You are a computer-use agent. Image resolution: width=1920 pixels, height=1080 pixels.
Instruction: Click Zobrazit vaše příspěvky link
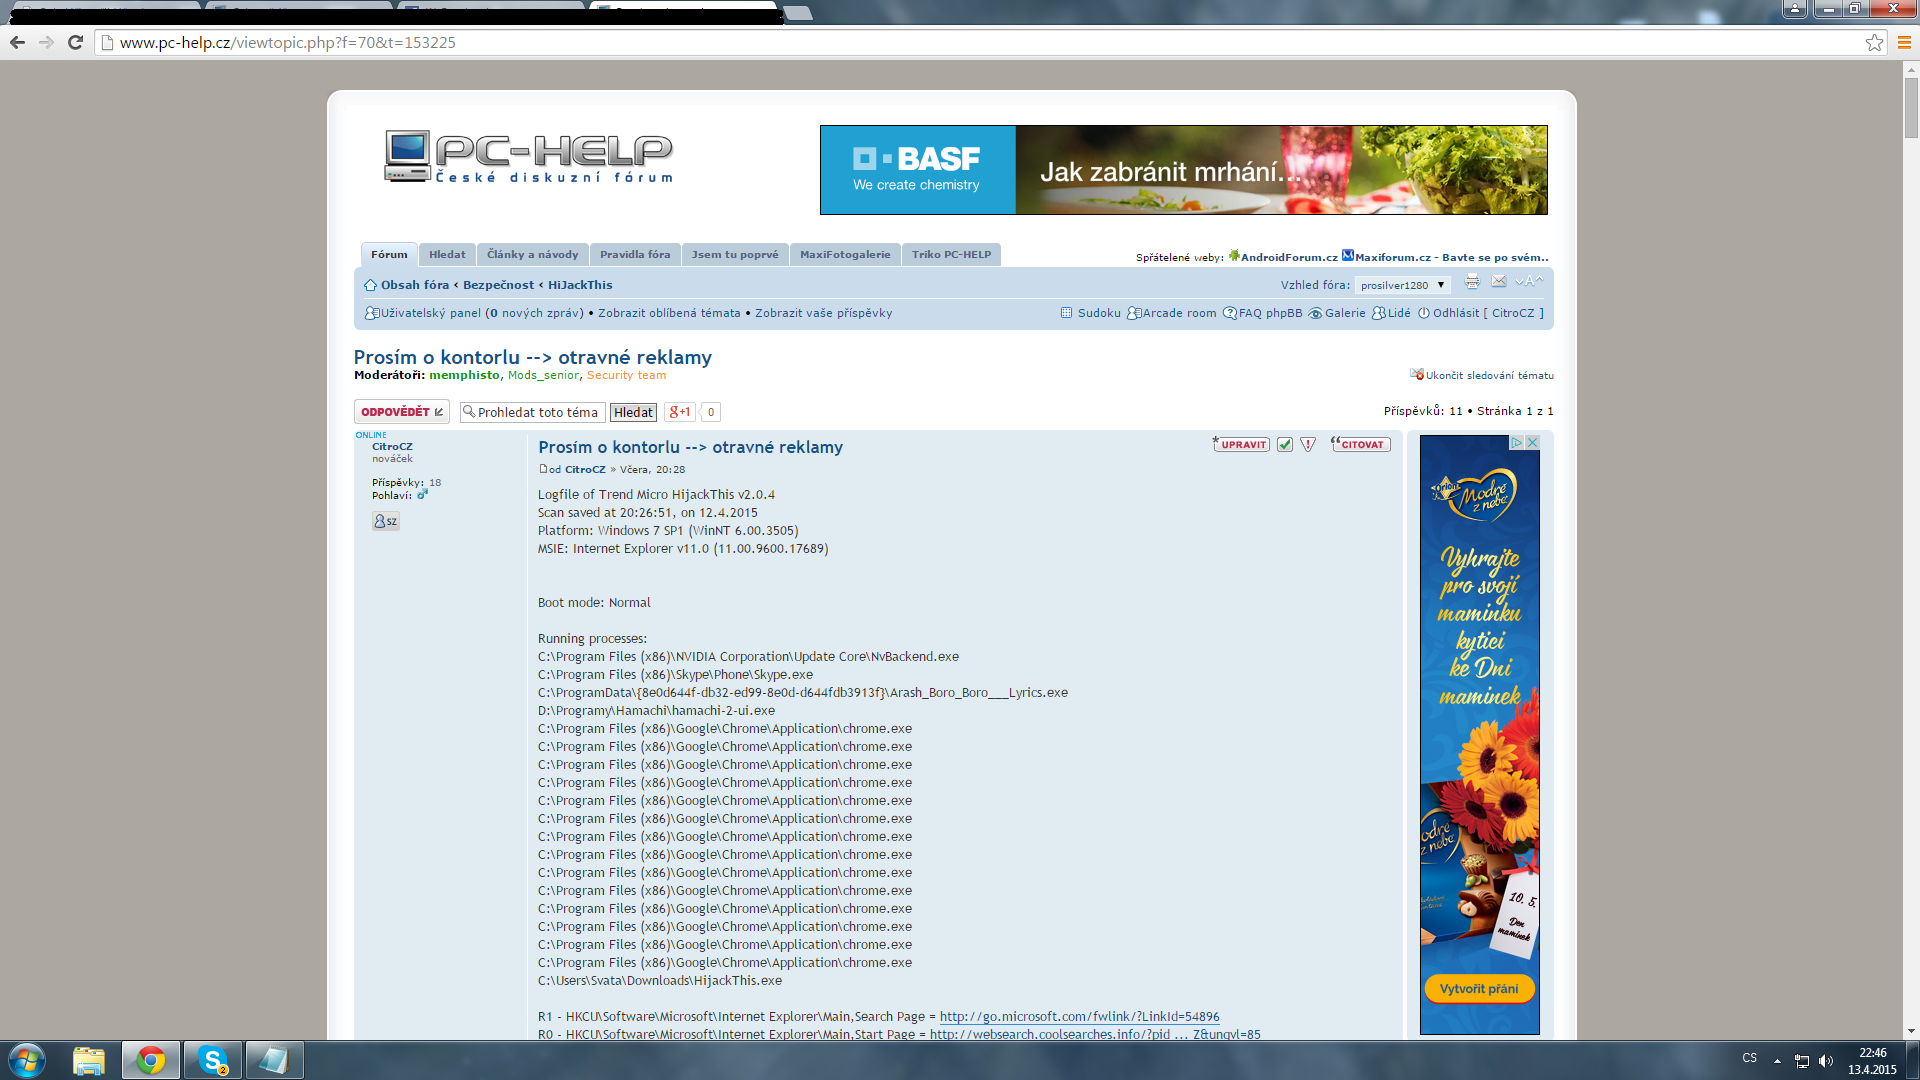pos(823,313)
